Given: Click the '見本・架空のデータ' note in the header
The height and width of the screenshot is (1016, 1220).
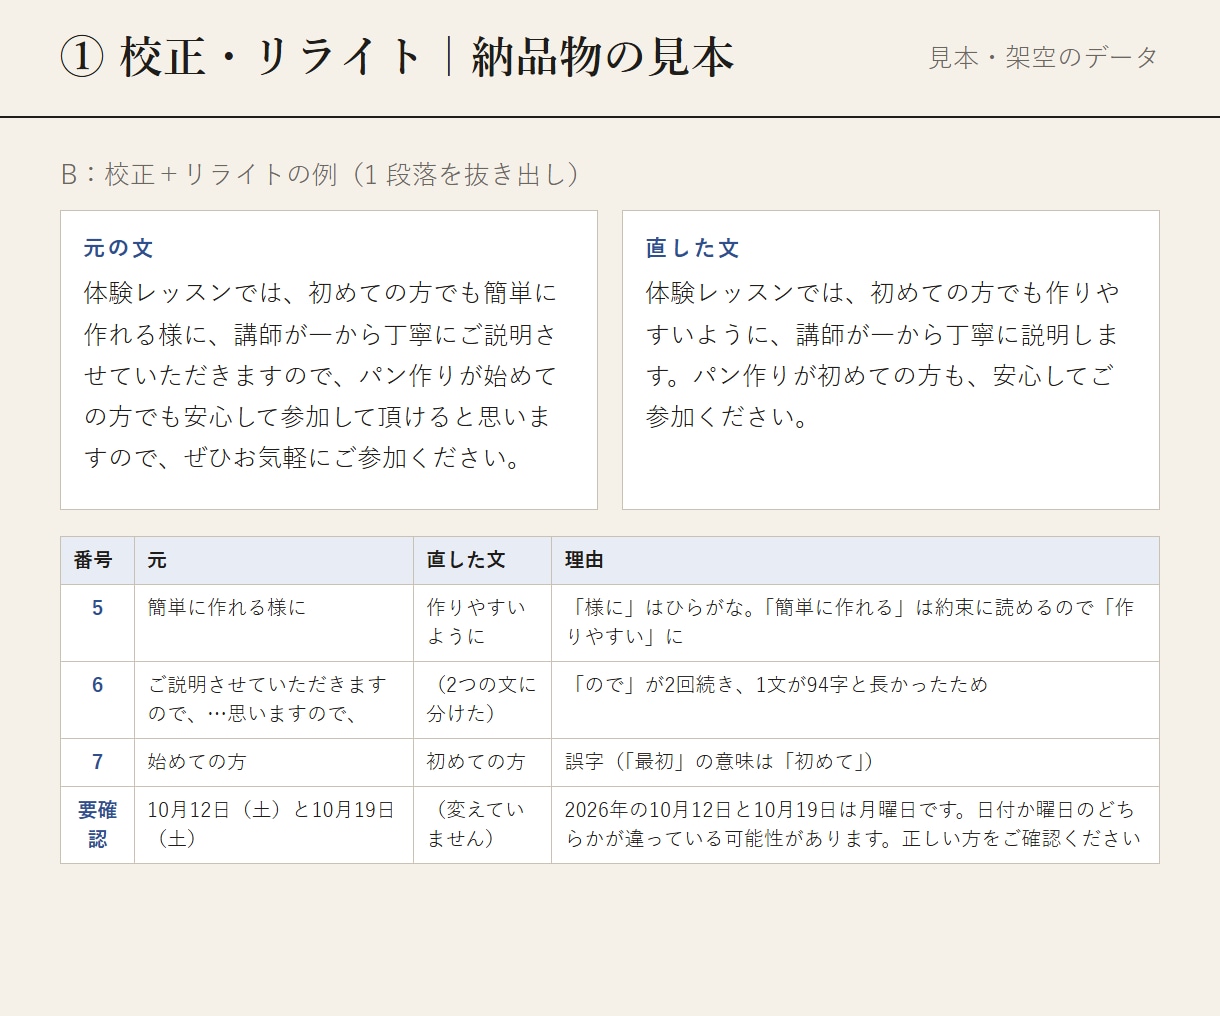Looking at the screenshot, I should [x=1043, y=58].
